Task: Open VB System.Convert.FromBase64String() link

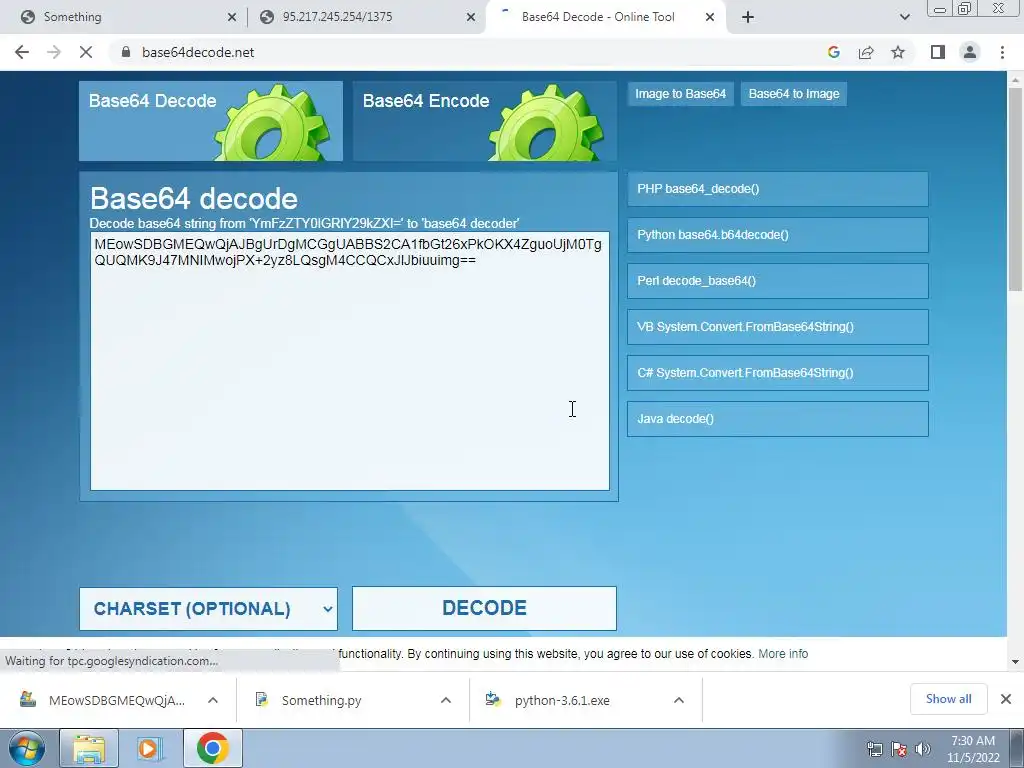Action: point(778,327)
